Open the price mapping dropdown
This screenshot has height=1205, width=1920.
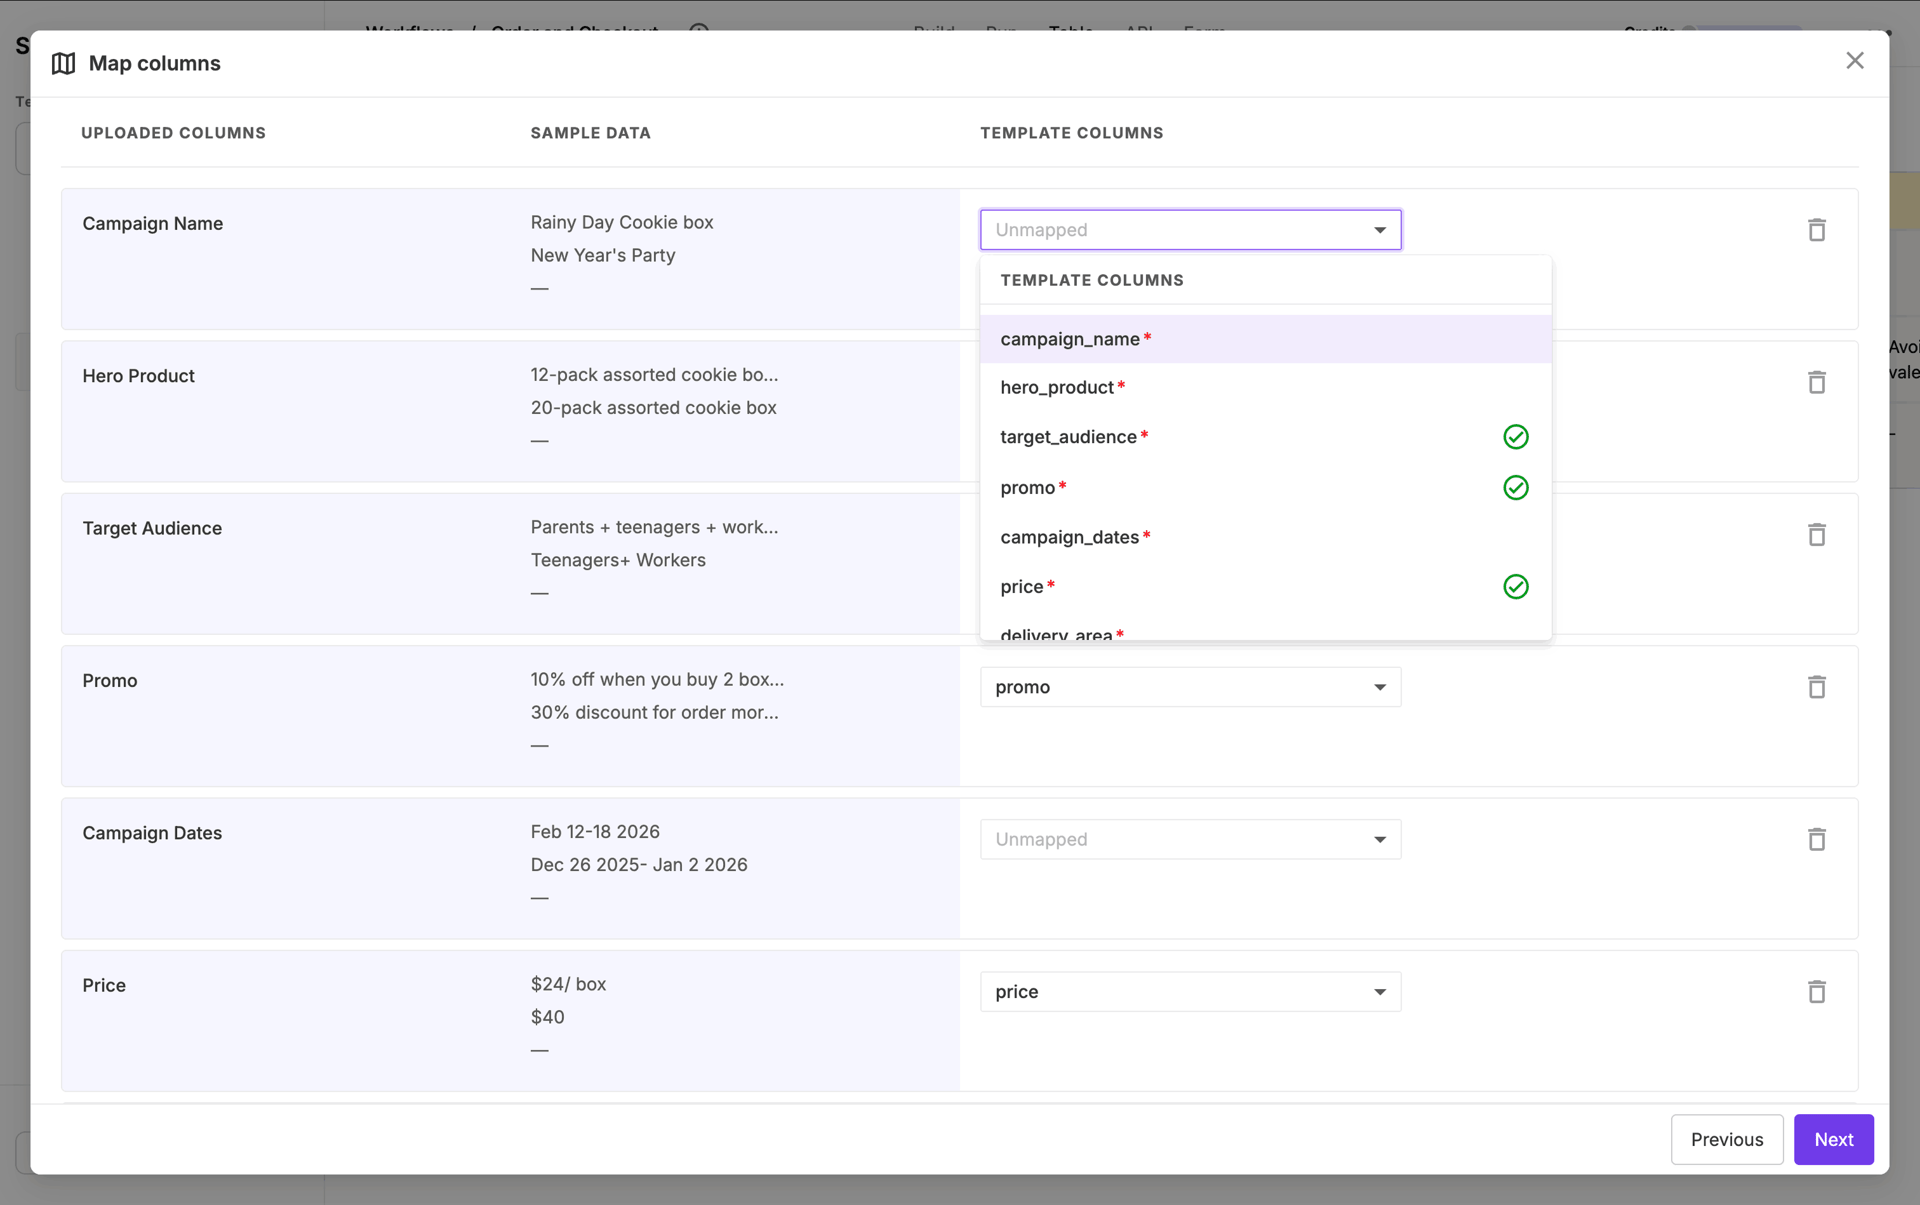pos(1190,992)
